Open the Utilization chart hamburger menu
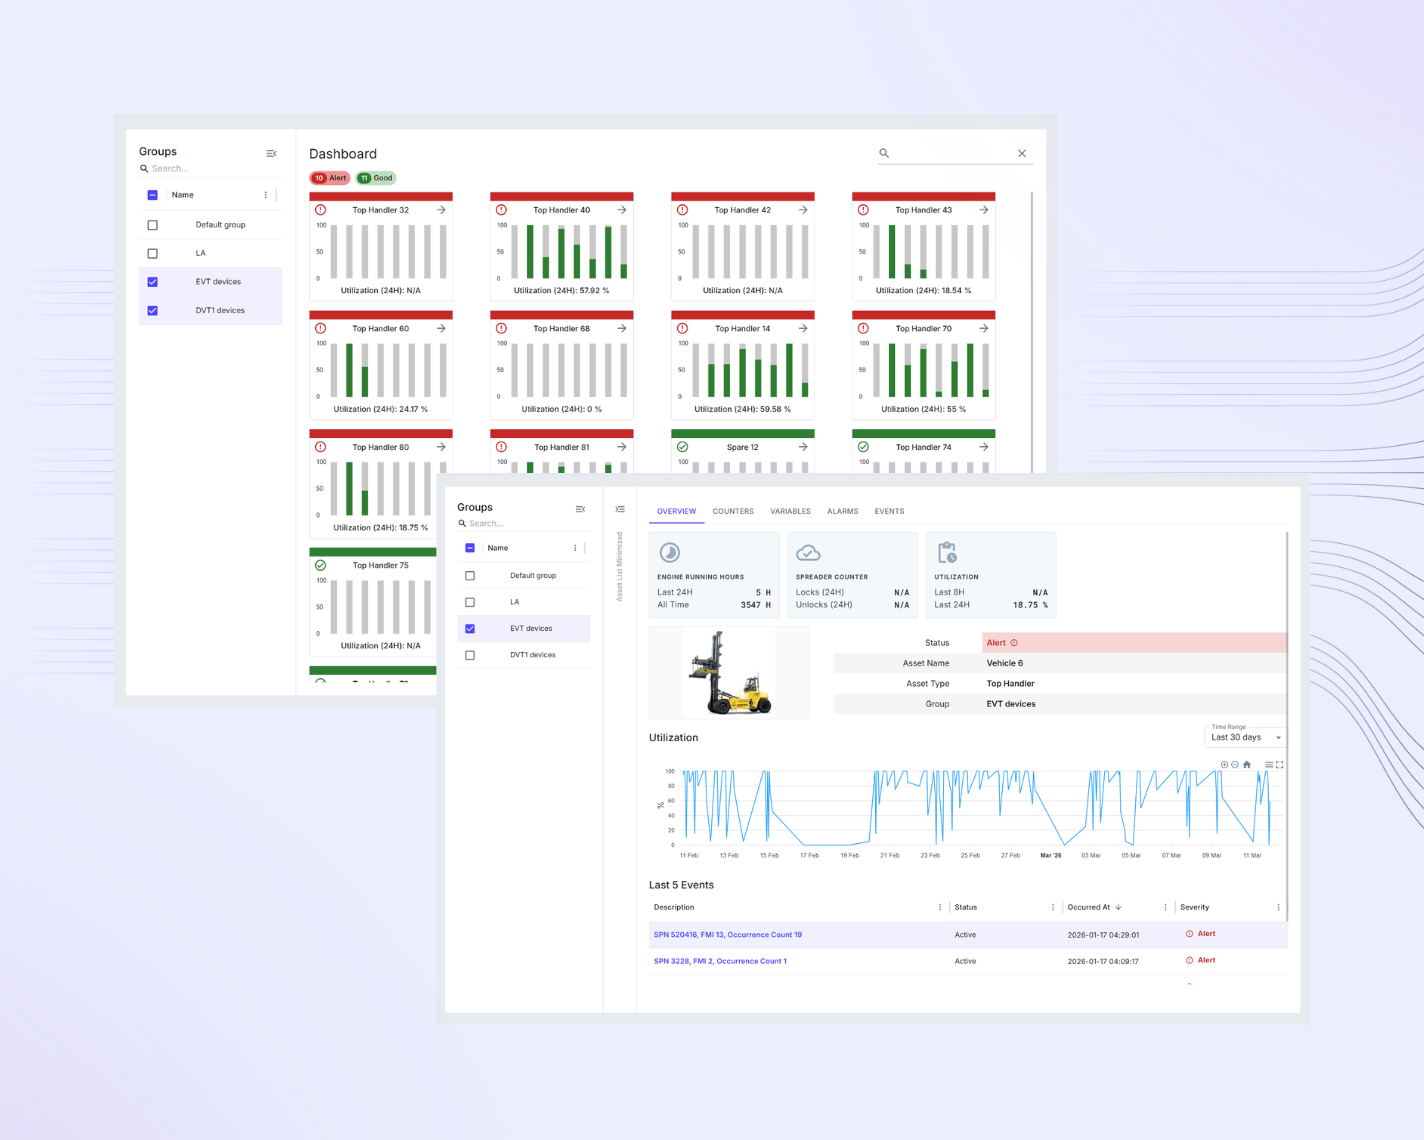This screenshot has width=1424, height=1140. [x=1269, y=765]
